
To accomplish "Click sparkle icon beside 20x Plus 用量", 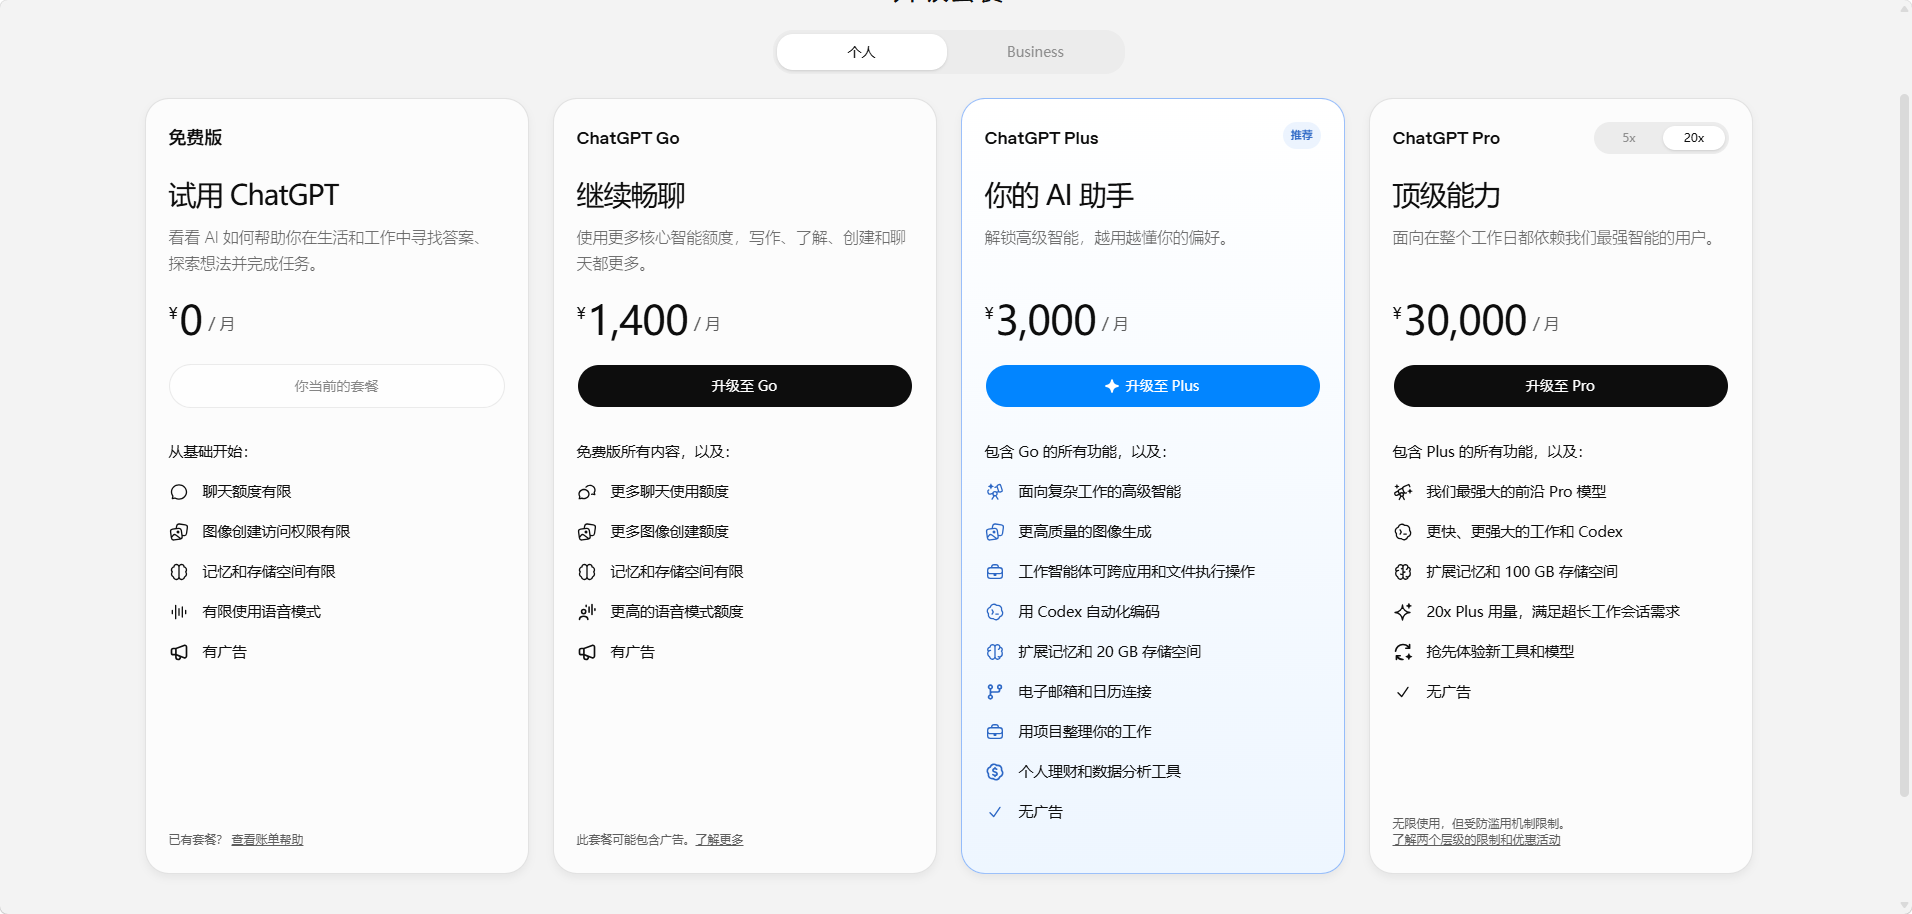I will [x=1403, y=612].
